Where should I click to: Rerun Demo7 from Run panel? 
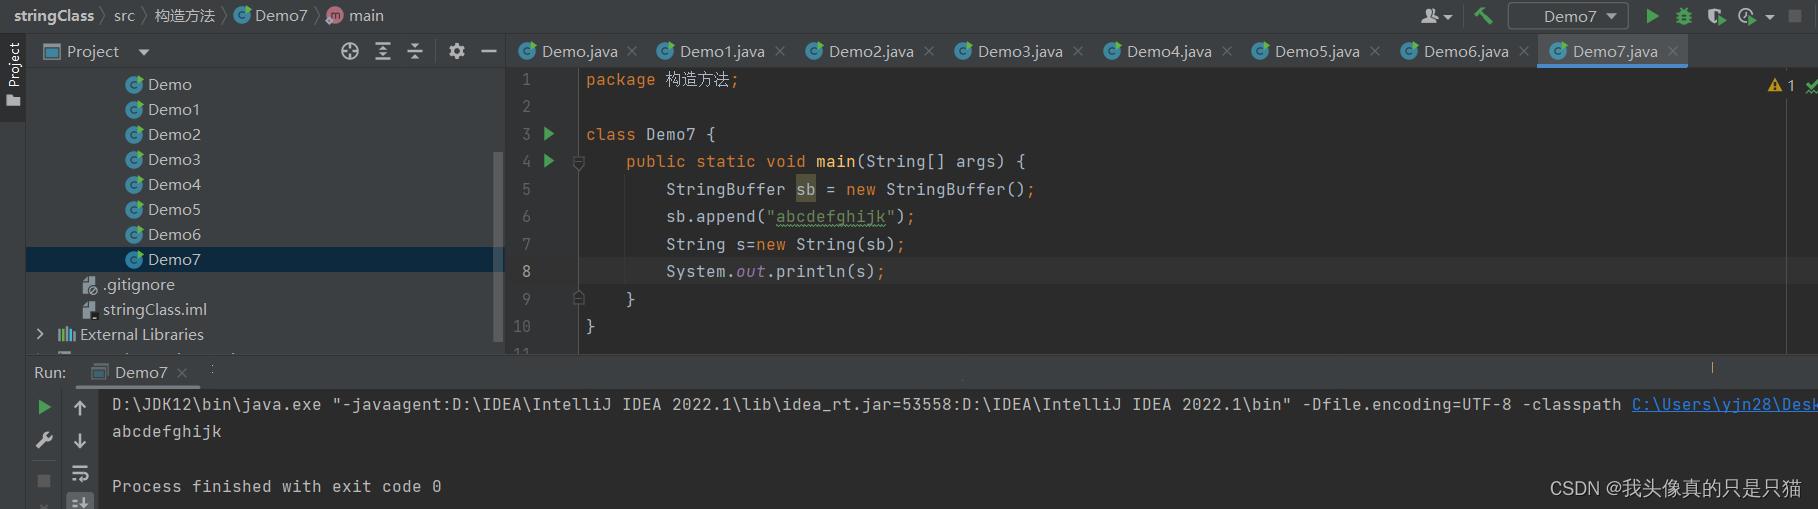44,407
